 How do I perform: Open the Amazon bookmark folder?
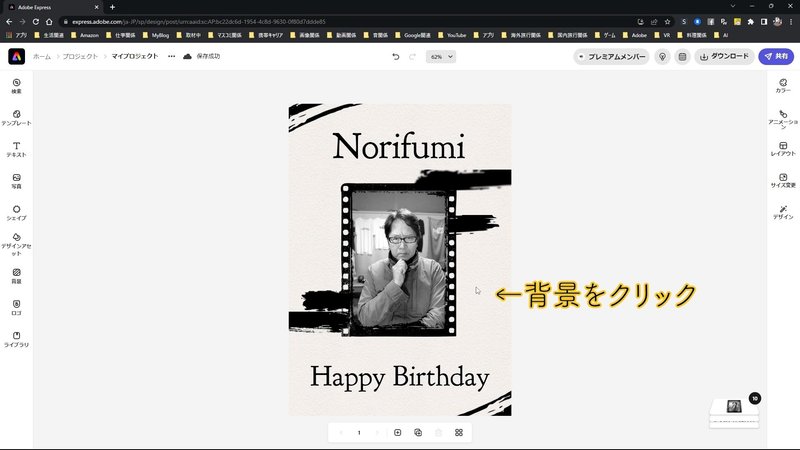85,35
